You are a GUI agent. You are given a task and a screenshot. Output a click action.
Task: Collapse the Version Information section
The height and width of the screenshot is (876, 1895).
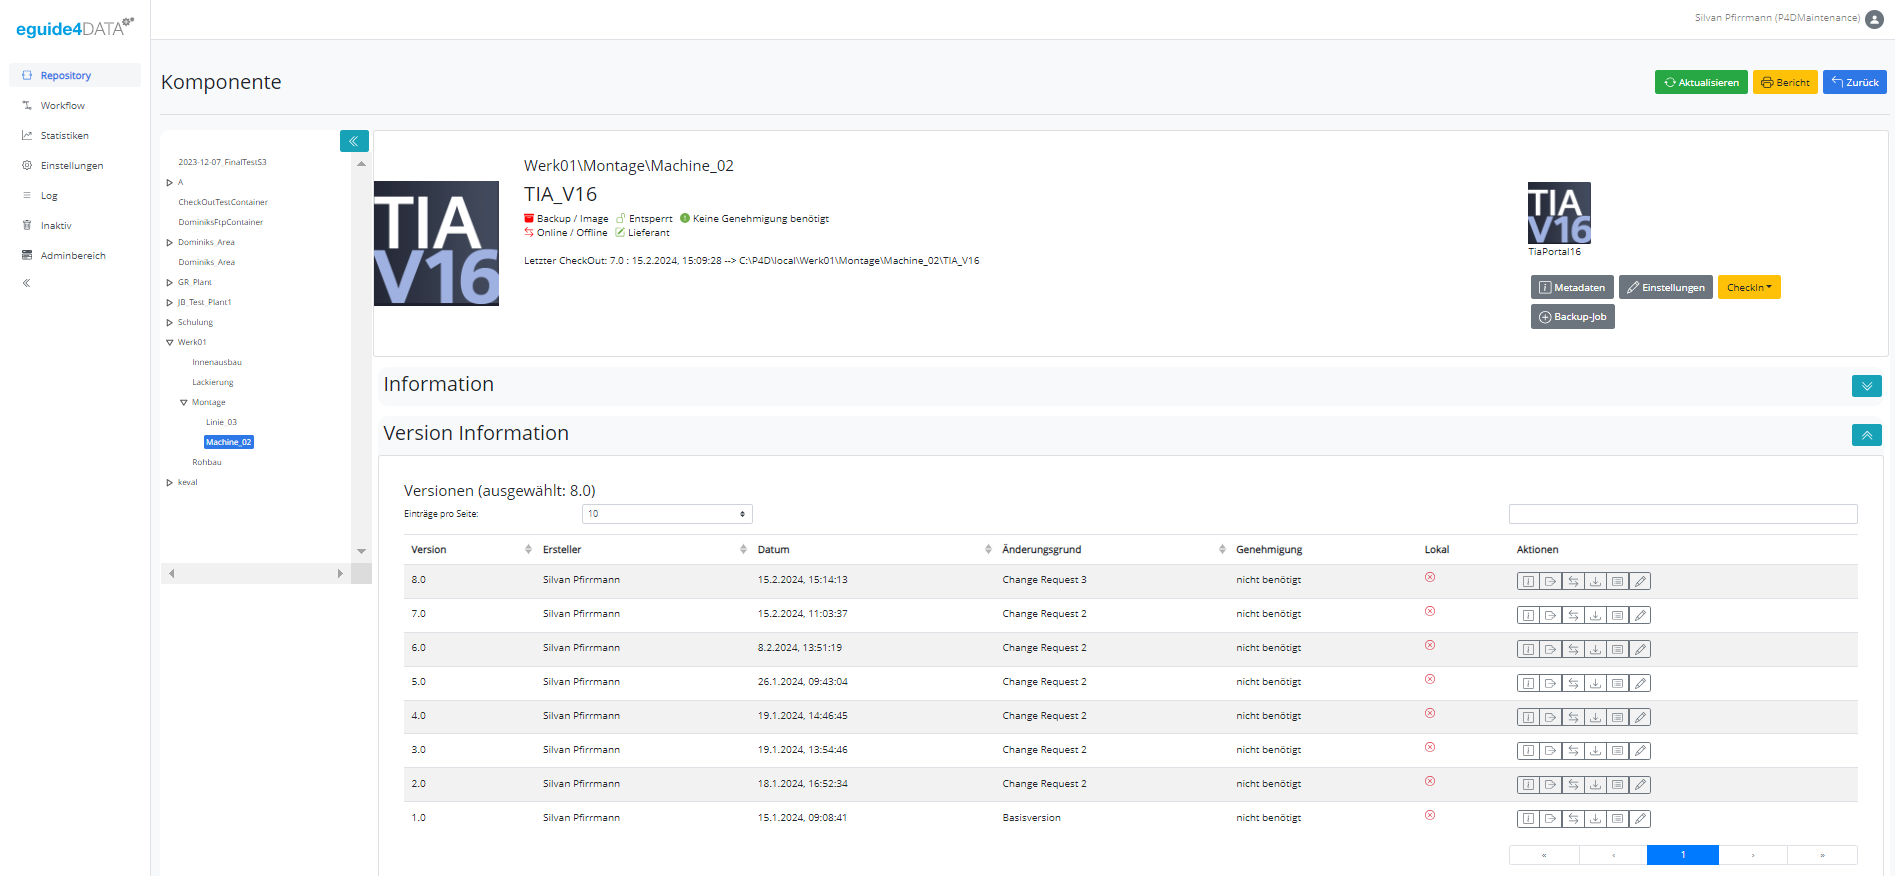pos(1866,435)
